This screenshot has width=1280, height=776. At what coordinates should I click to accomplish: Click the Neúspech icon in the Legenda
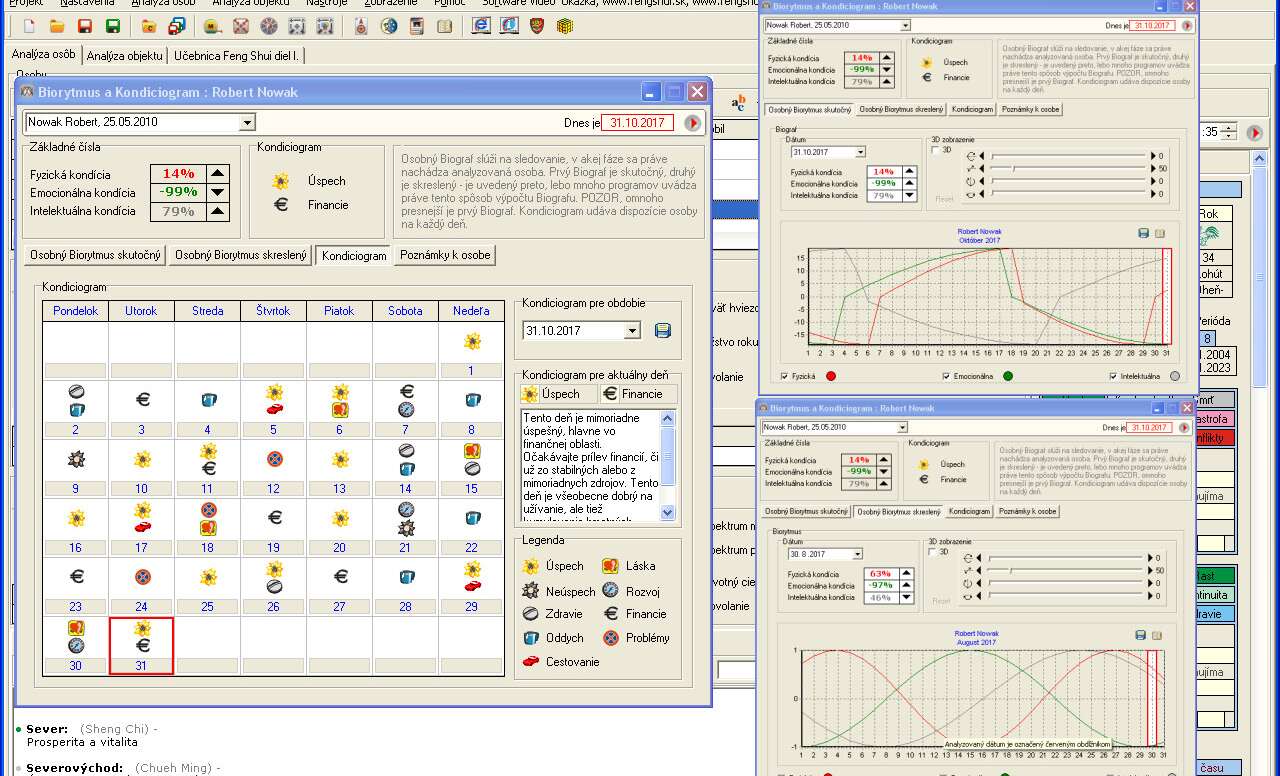pyautogui.click(x=531, y=590)
